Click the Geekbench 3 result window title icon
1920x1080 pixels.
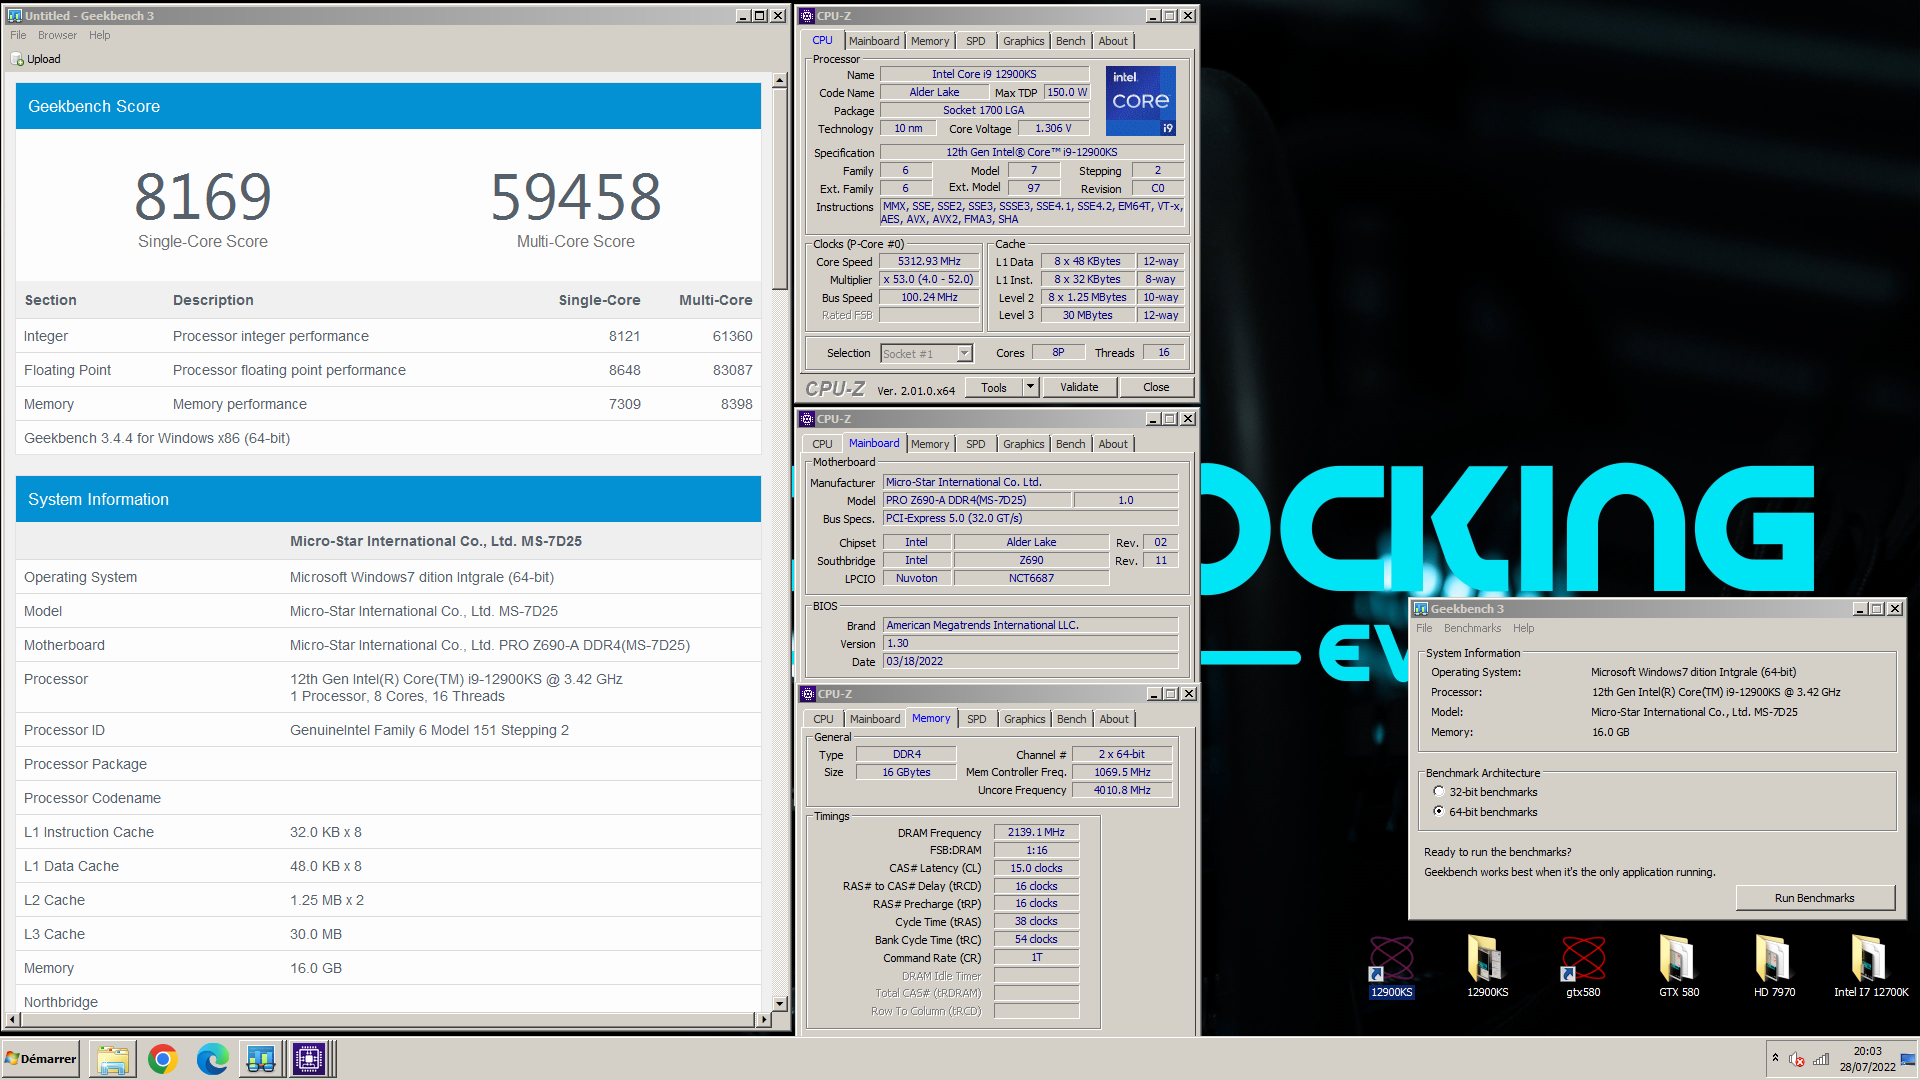pyautogui.click(x=14, y=15)
